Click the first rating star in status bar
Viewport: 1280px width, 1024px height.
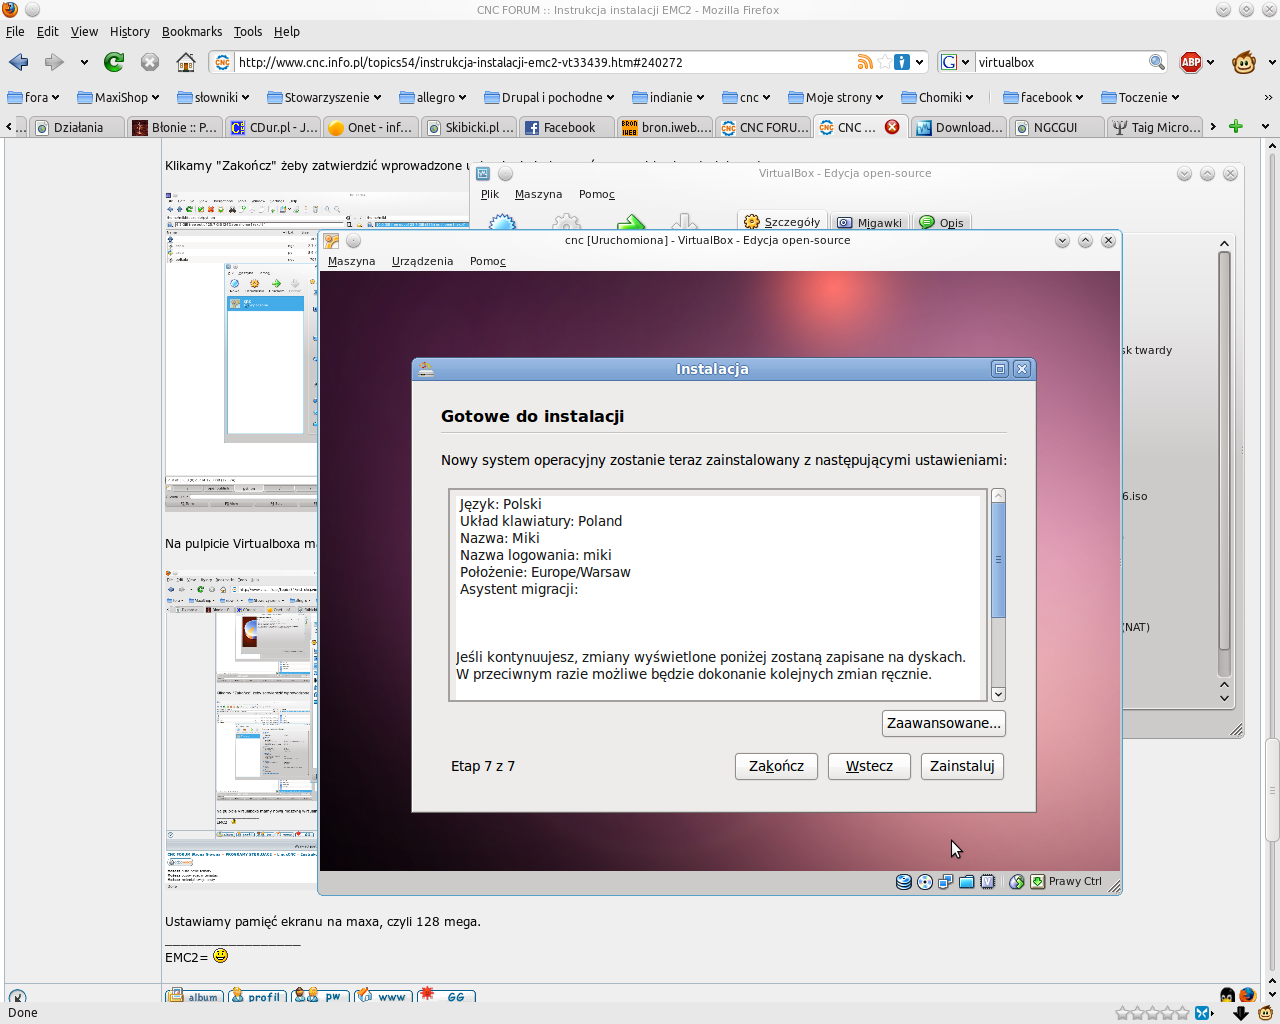pyautogui.click(x=1122, y=1013)
